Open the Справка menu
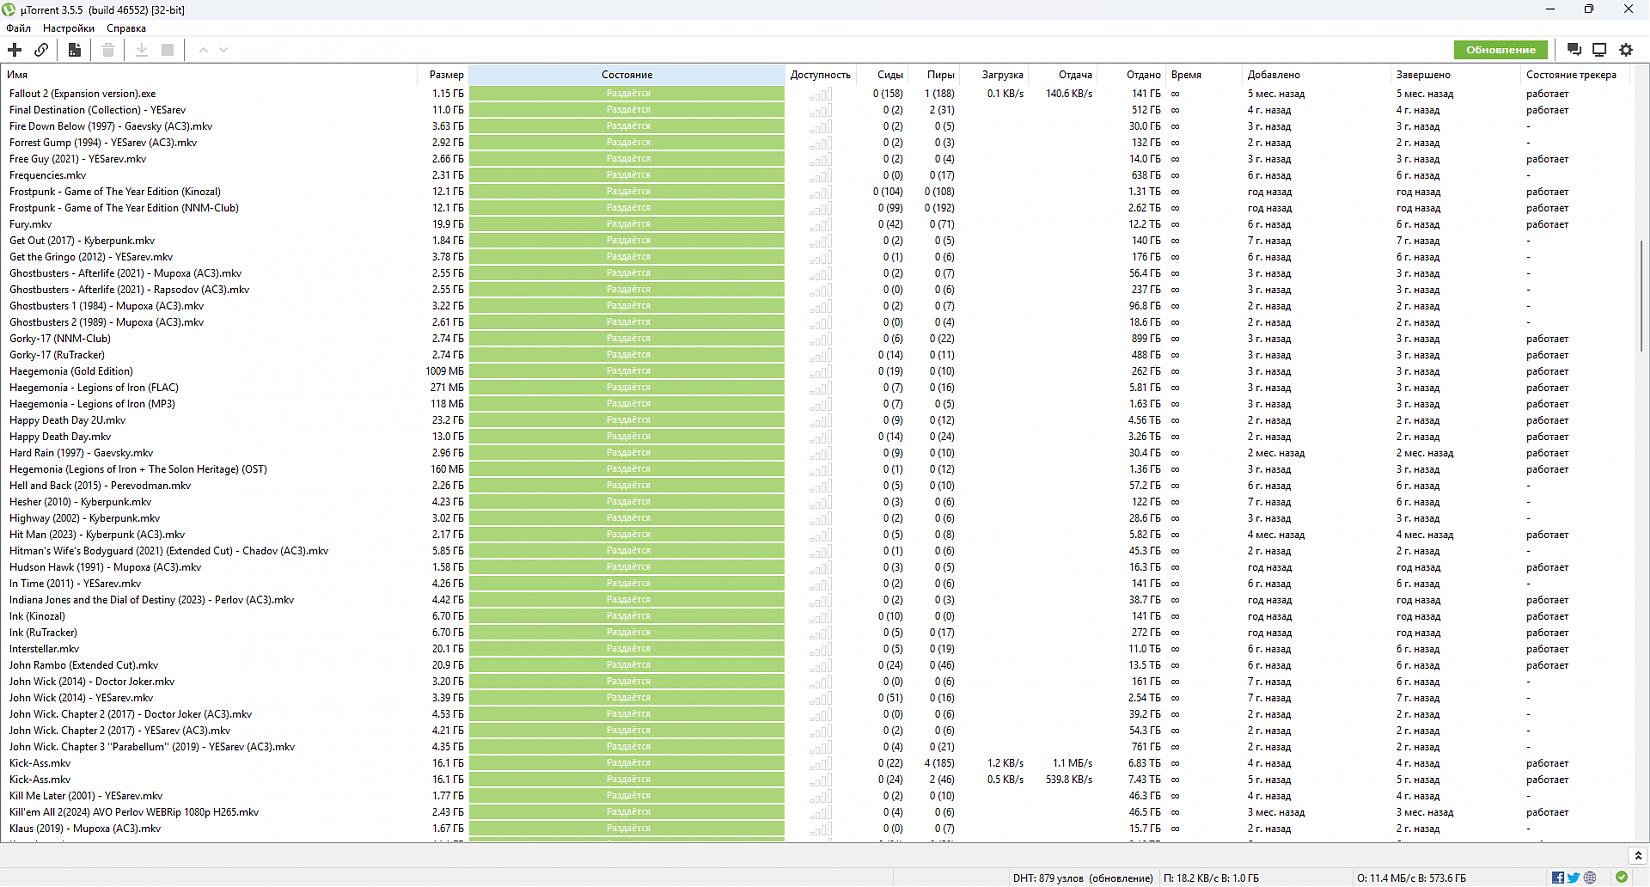This screenshot has height=887, width=1650. point(126,29)
